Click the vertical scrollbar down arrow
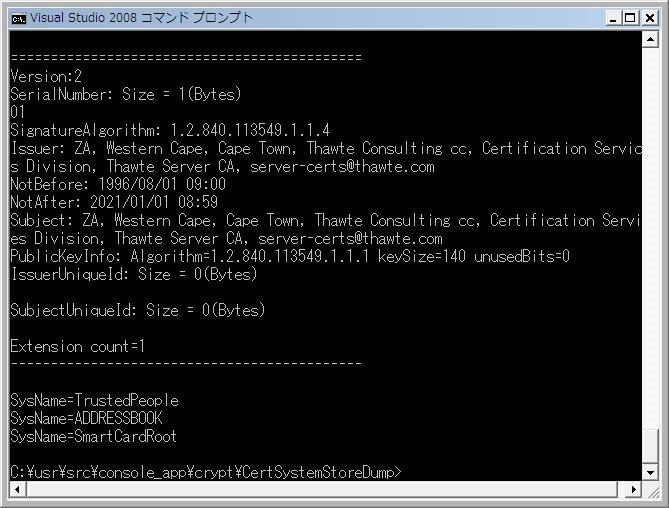 pyautogui.click(x=650, y=473)
